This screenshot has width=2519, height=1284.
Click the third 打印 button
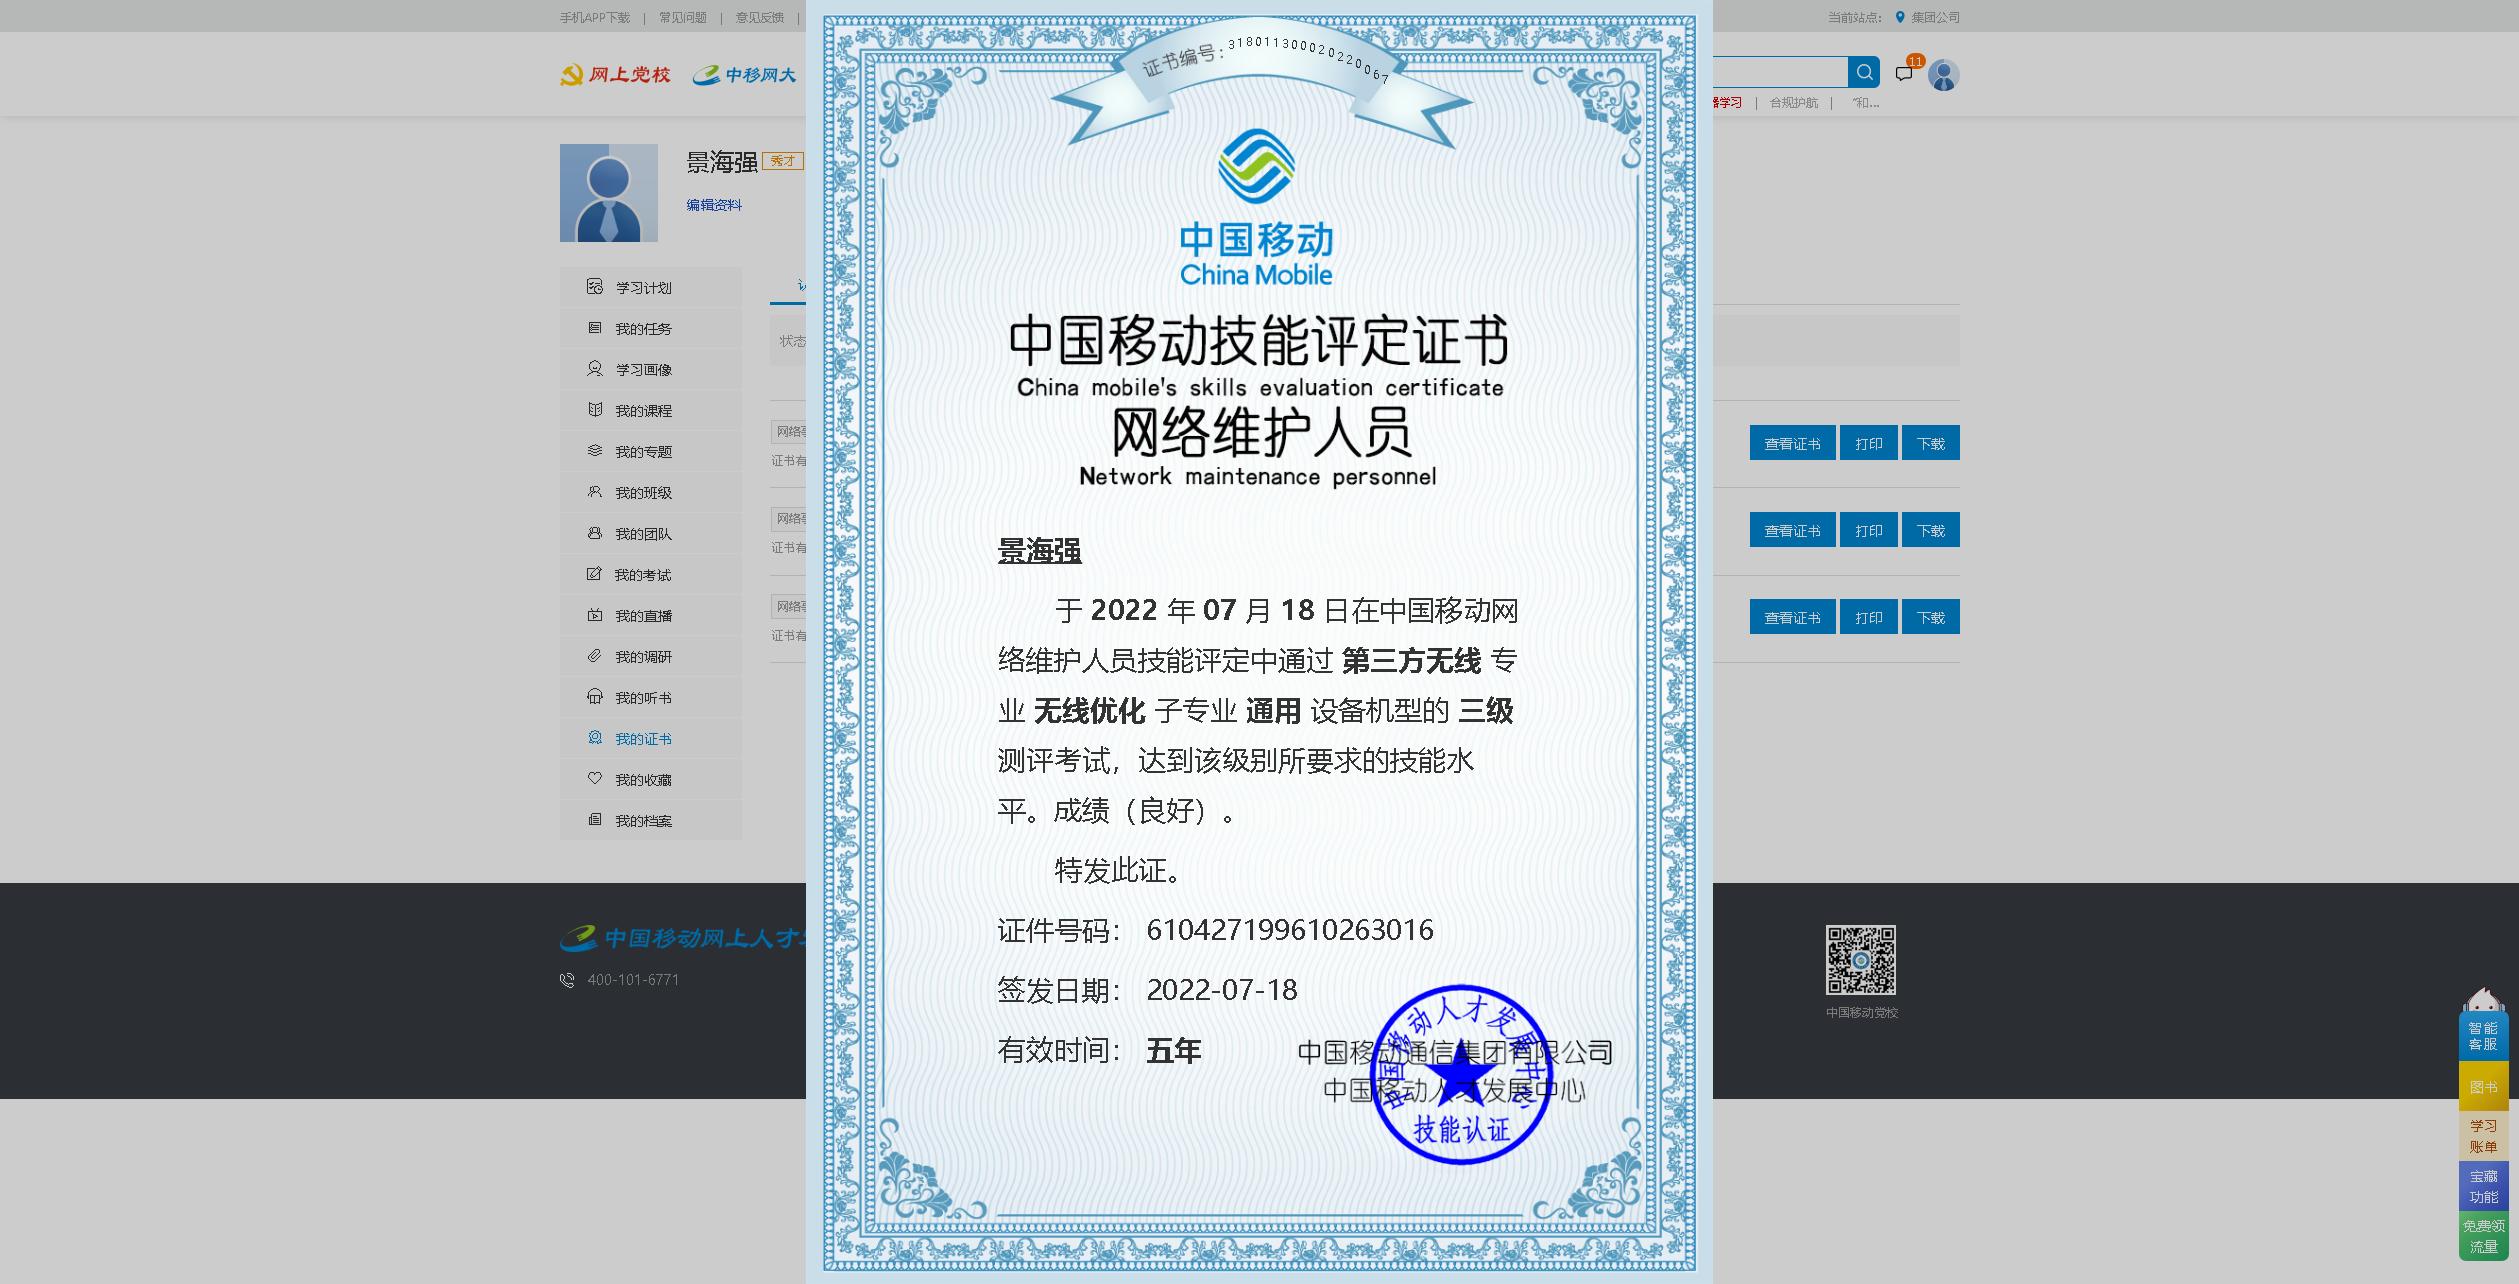tap(1869, 617)
